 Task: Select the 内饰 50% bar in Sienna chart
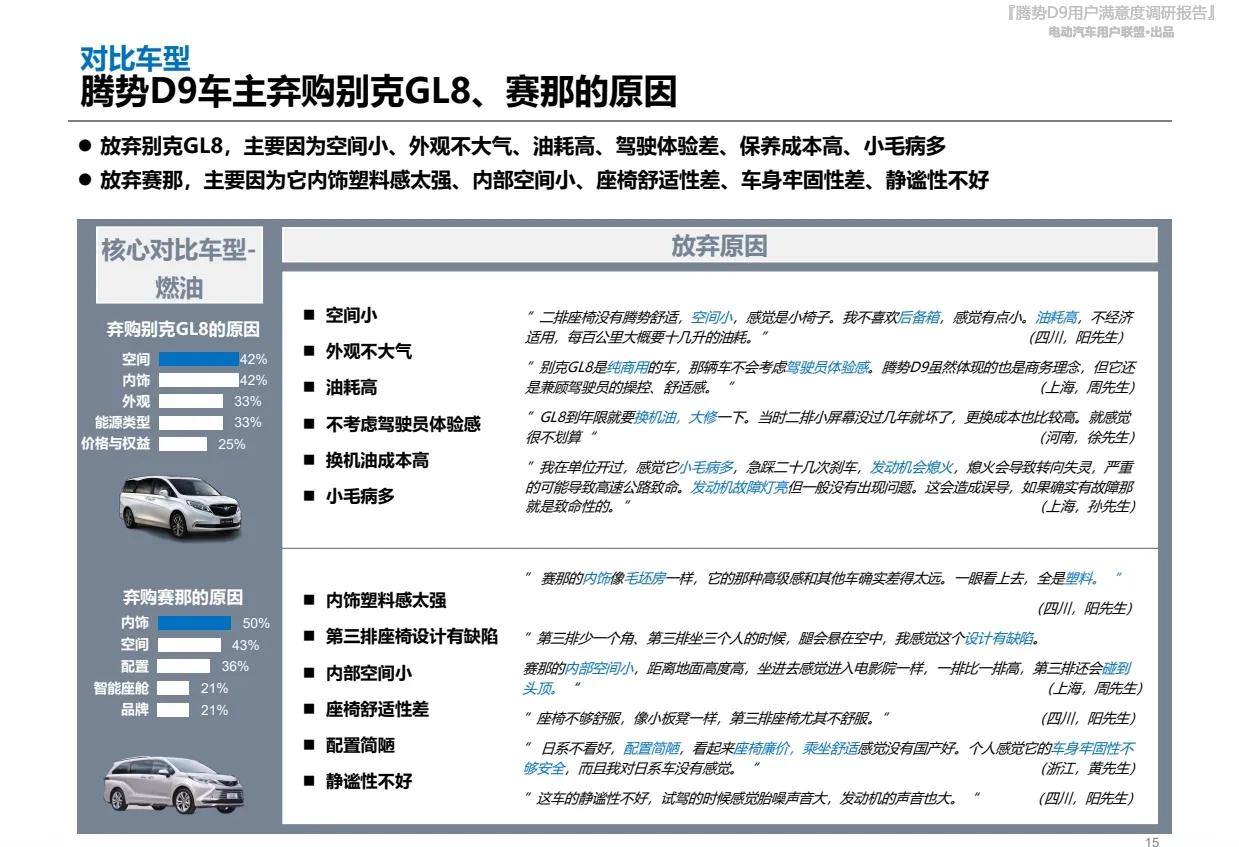tap(194, 623)
